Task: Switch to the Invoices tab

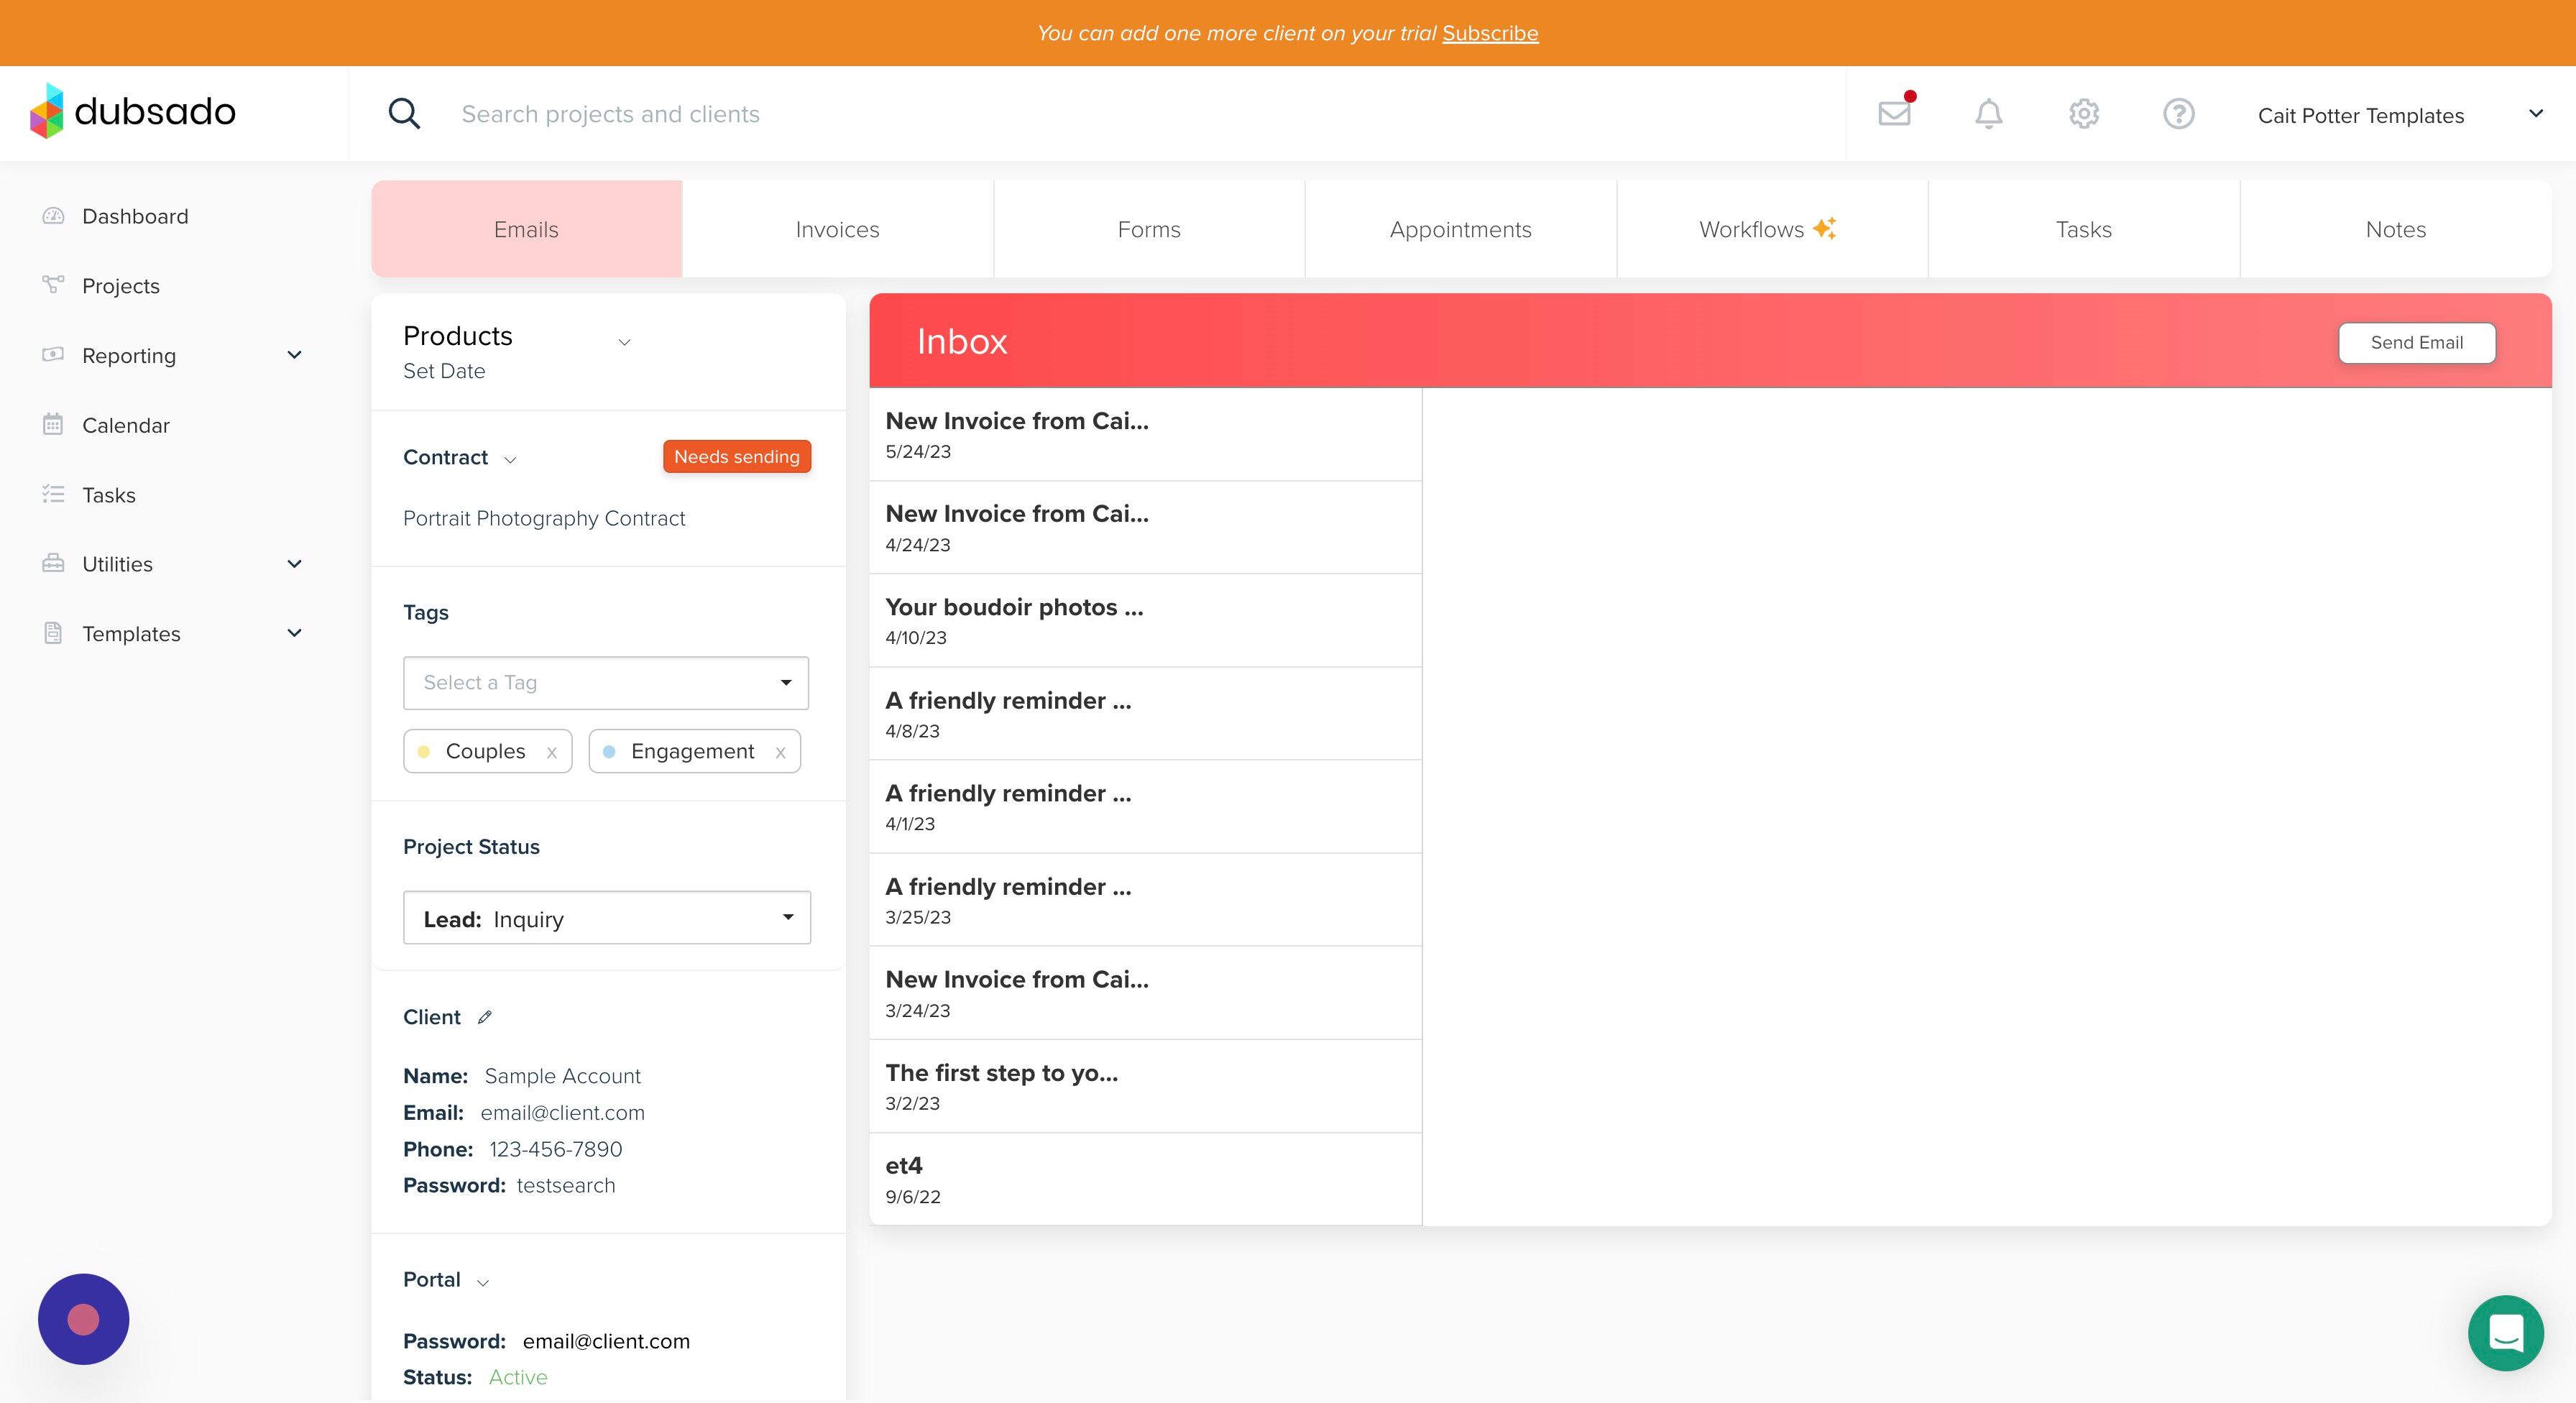Action: pyautogui.click(x=837, y=229)
